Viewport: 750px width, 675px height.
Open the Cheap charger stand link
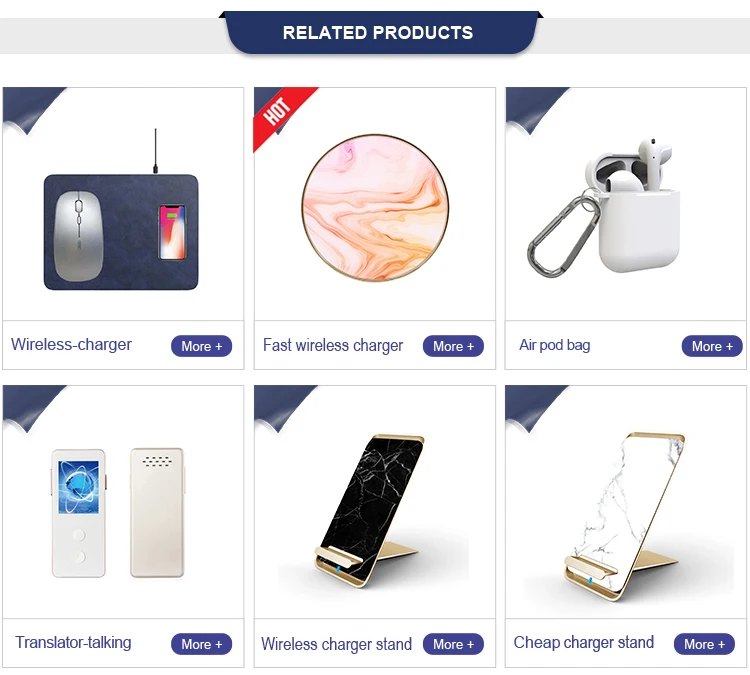click(584, 642)
